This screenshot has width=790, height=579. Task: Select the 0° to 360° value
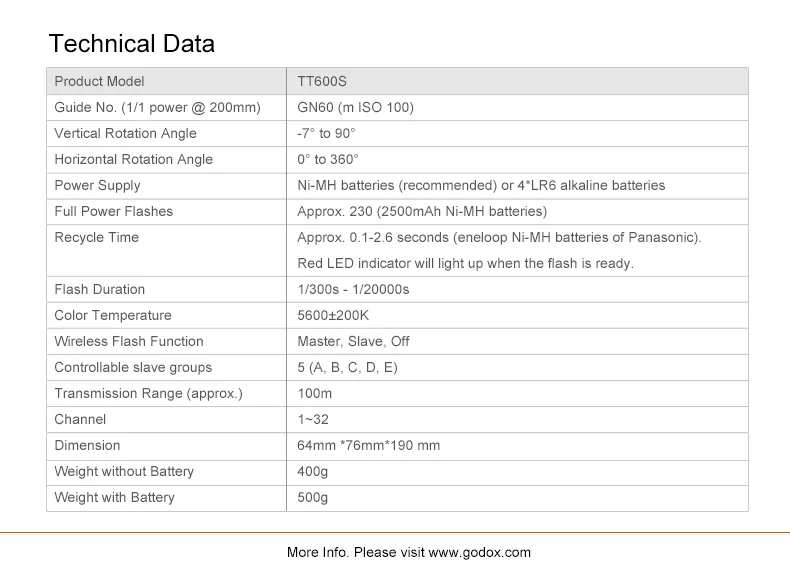click(327, 159)
